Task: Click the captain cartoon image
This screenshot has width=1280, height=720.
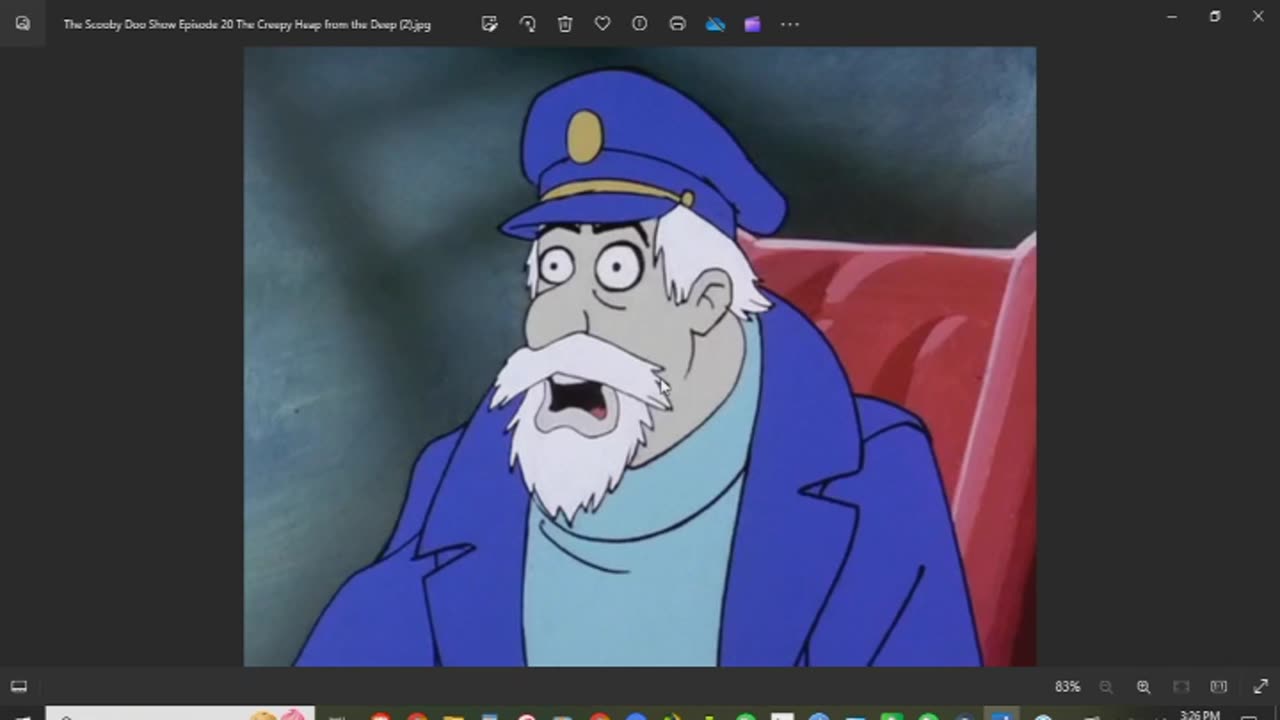Action: pos(640,356)
